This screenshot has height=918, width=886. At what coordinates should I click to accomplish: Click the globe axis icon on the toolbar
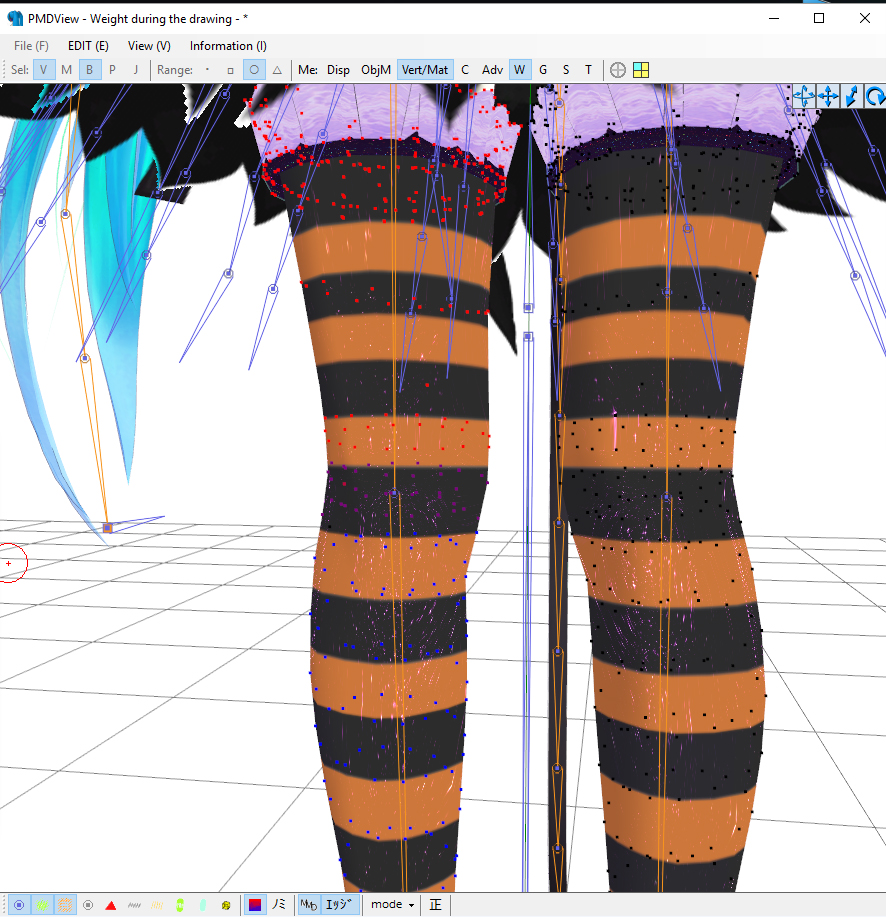(x=617, y=69)
